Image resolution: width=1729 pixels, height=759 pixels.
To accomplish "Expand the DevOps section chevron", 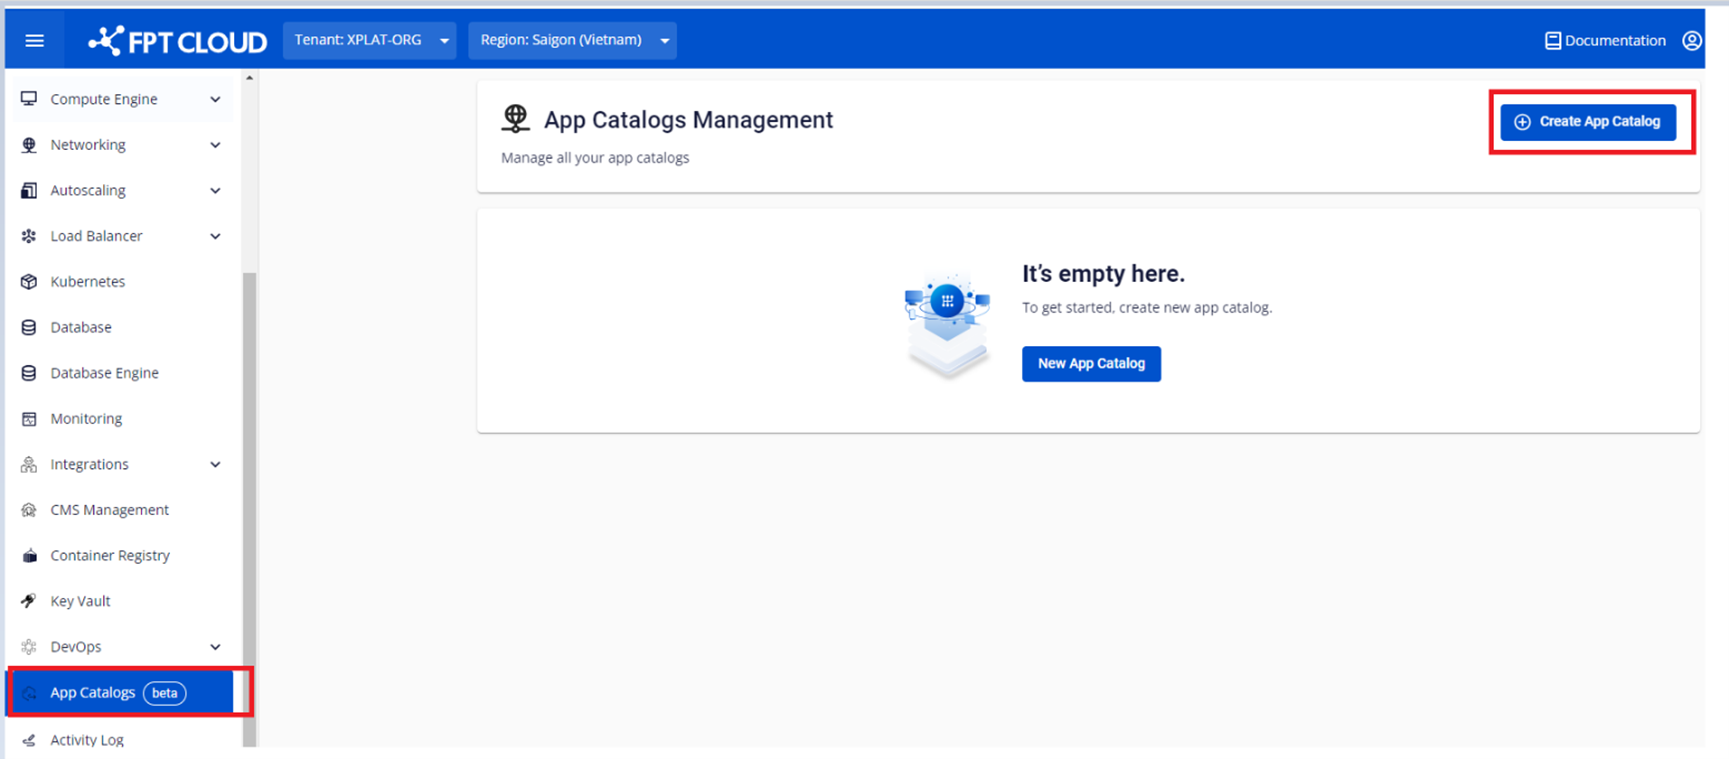I will (x=215, y=647).
